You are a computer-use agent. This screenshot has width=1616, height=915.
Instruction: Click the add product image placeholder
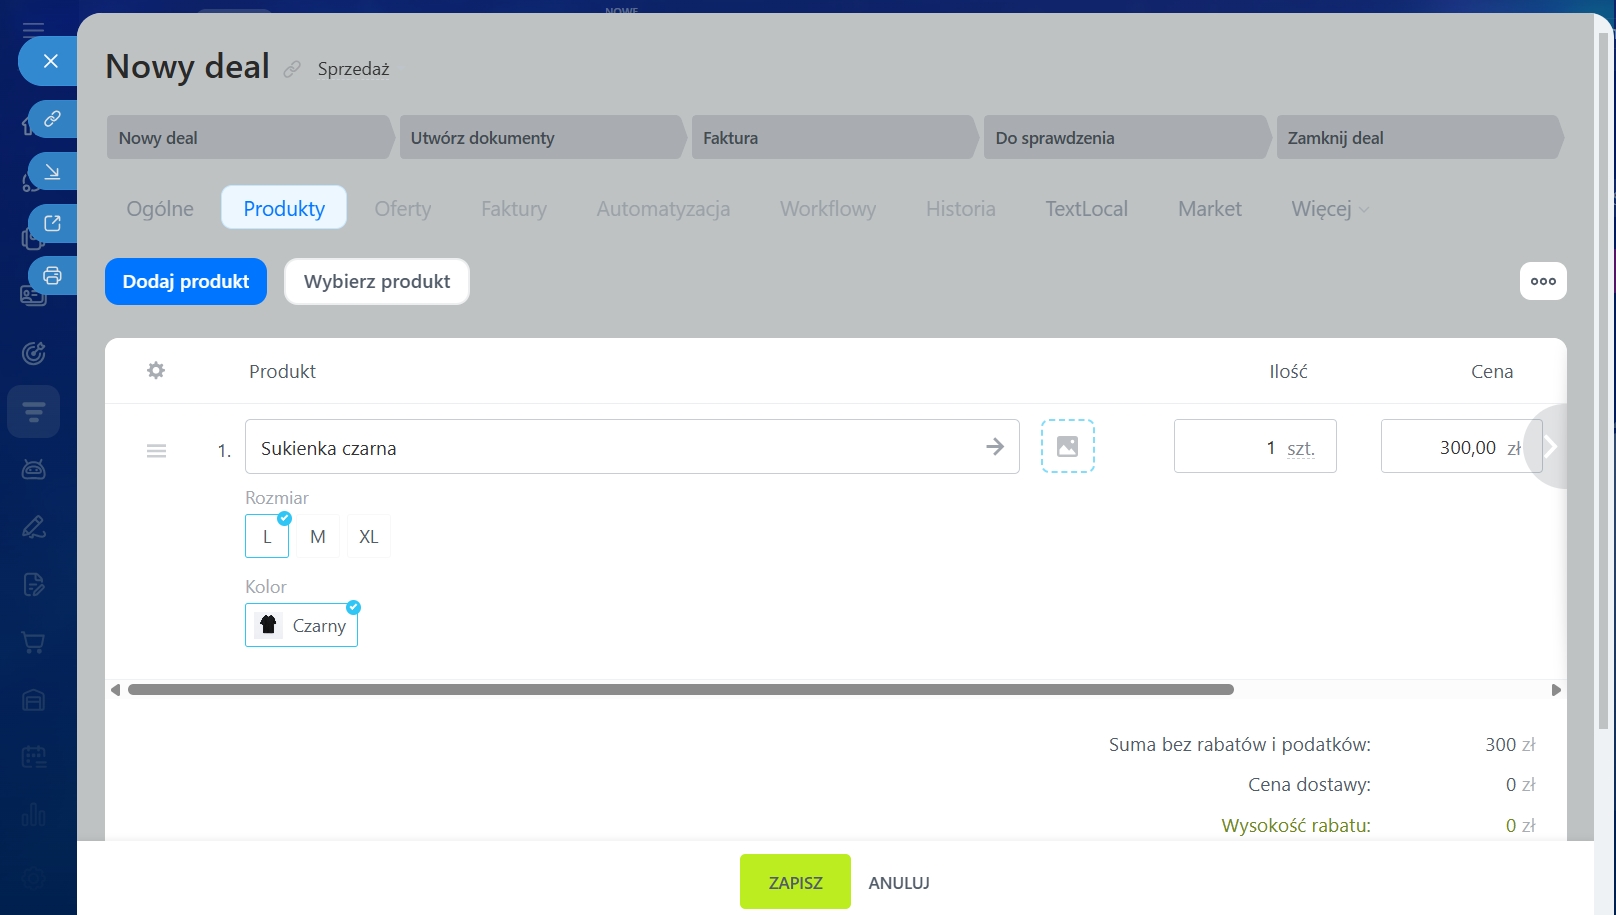(1067, 446)
